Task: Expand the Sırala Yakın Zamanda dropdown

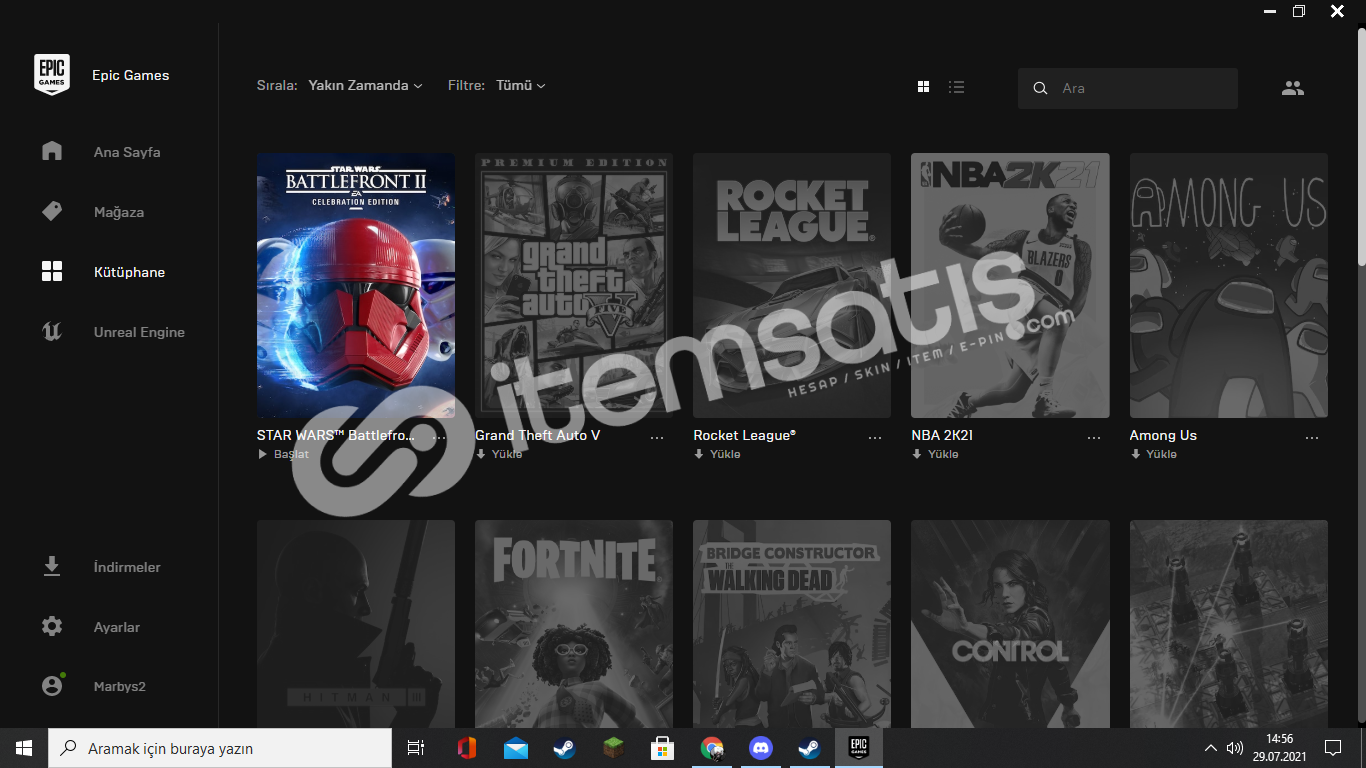Action: (365, 86)
